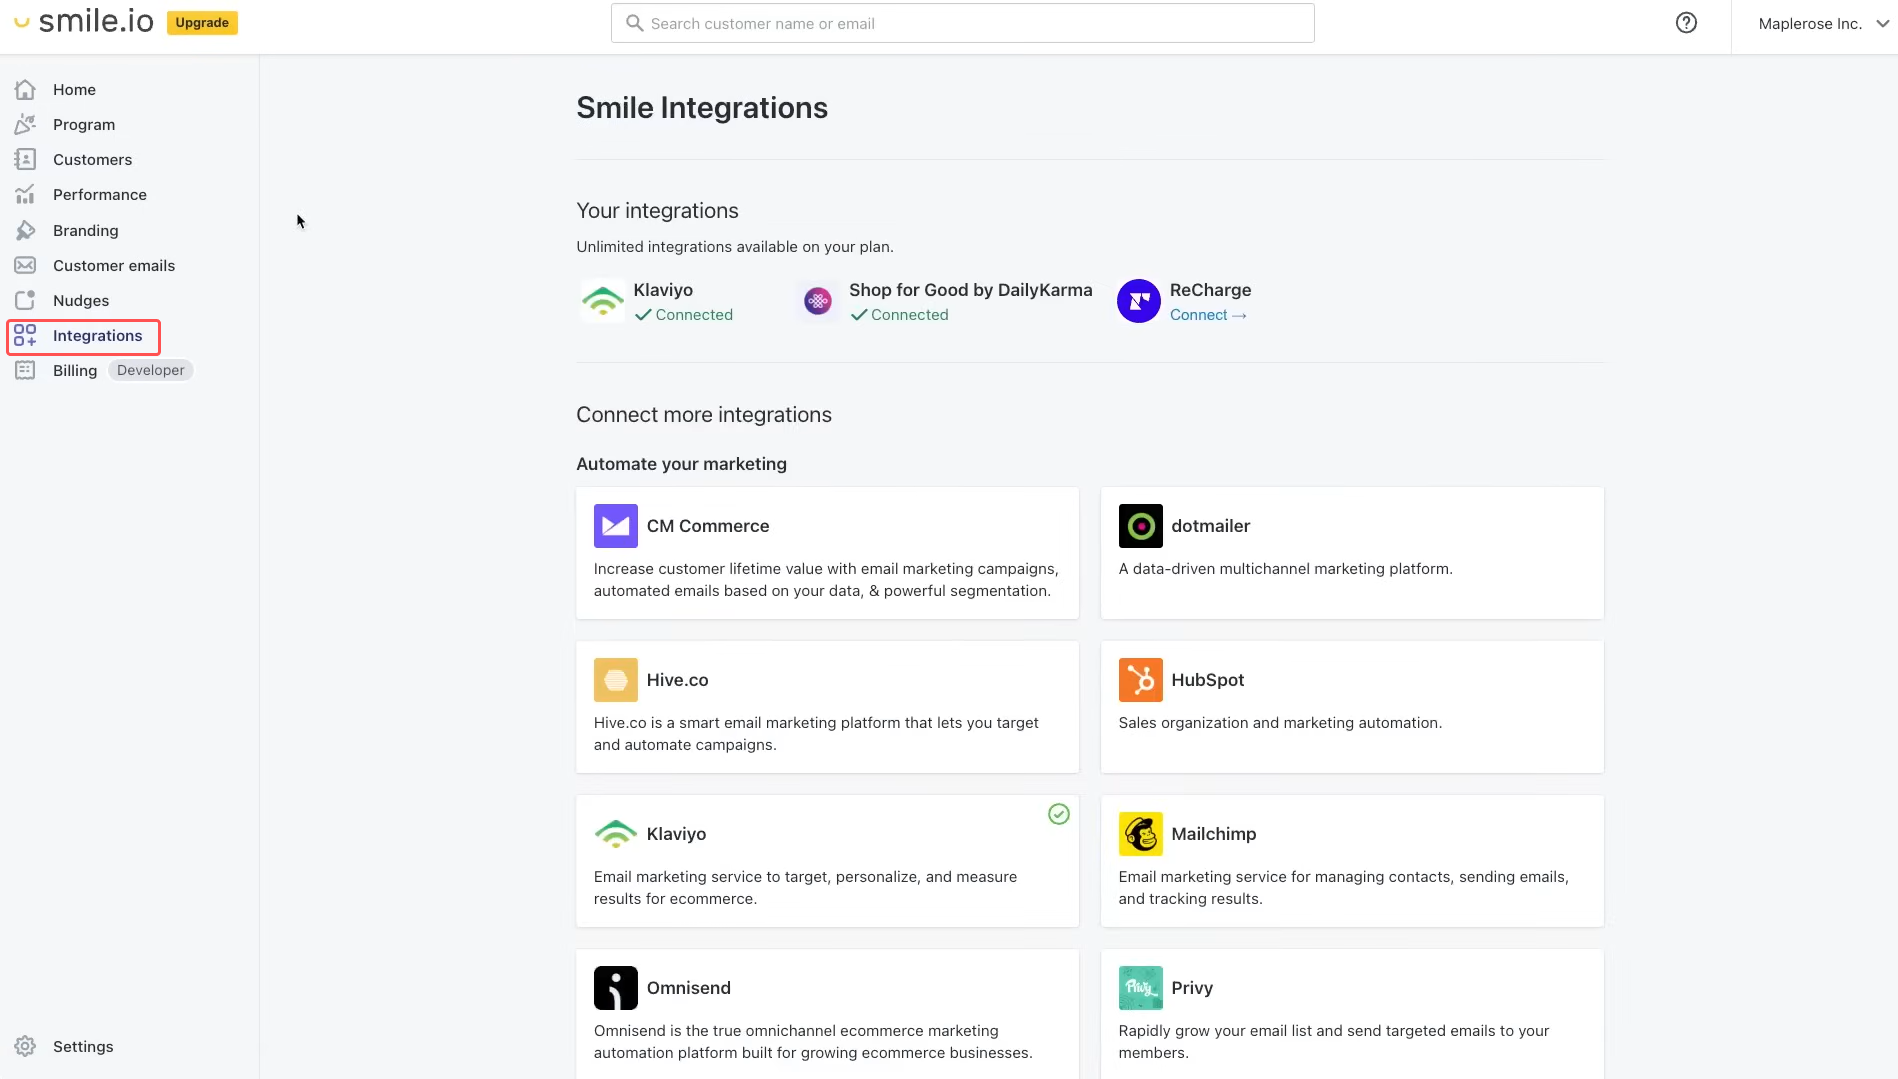The image size is (1898, 1079).
Task: Click the smile.io logo
Action: pyautogui.click(x=82, y=20)
